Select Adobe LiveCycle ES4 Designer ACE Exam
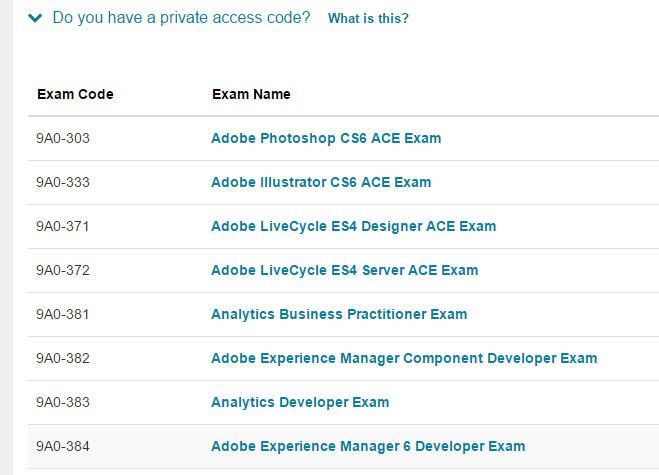 click(x=353, y=226)
